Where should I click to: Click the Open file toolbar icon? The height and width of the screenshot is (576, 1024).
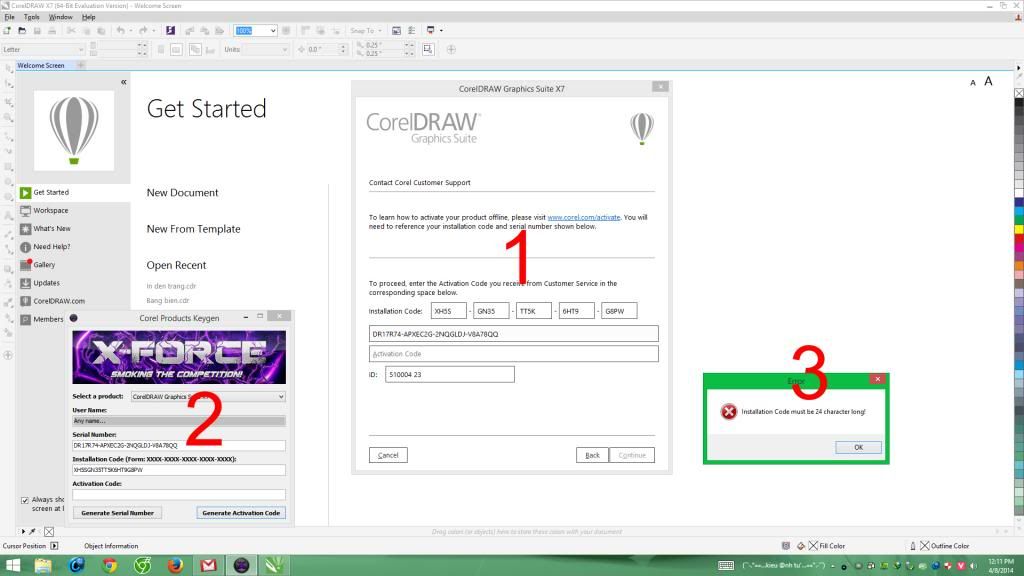coord(22,31)
